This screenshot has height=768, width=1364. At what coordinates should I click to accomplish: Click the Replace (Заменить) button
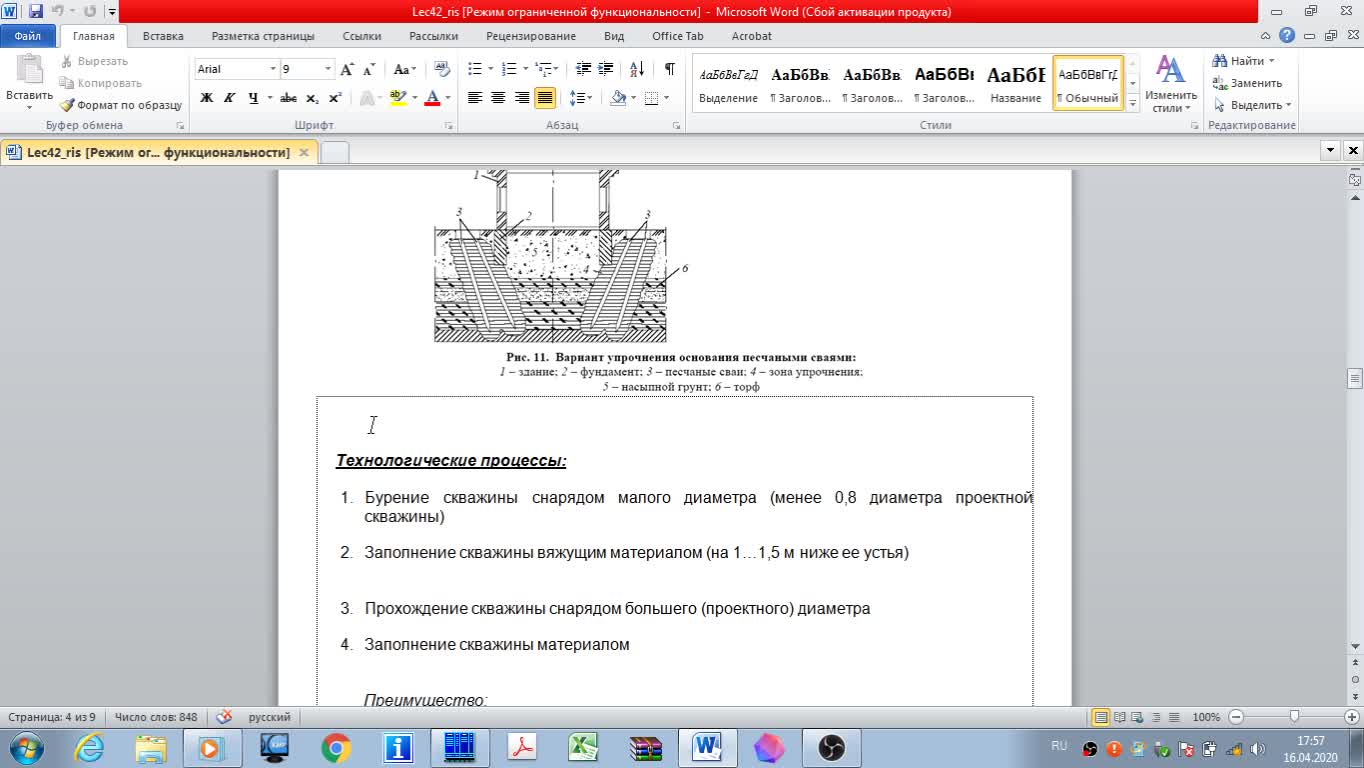(1247, 83)
